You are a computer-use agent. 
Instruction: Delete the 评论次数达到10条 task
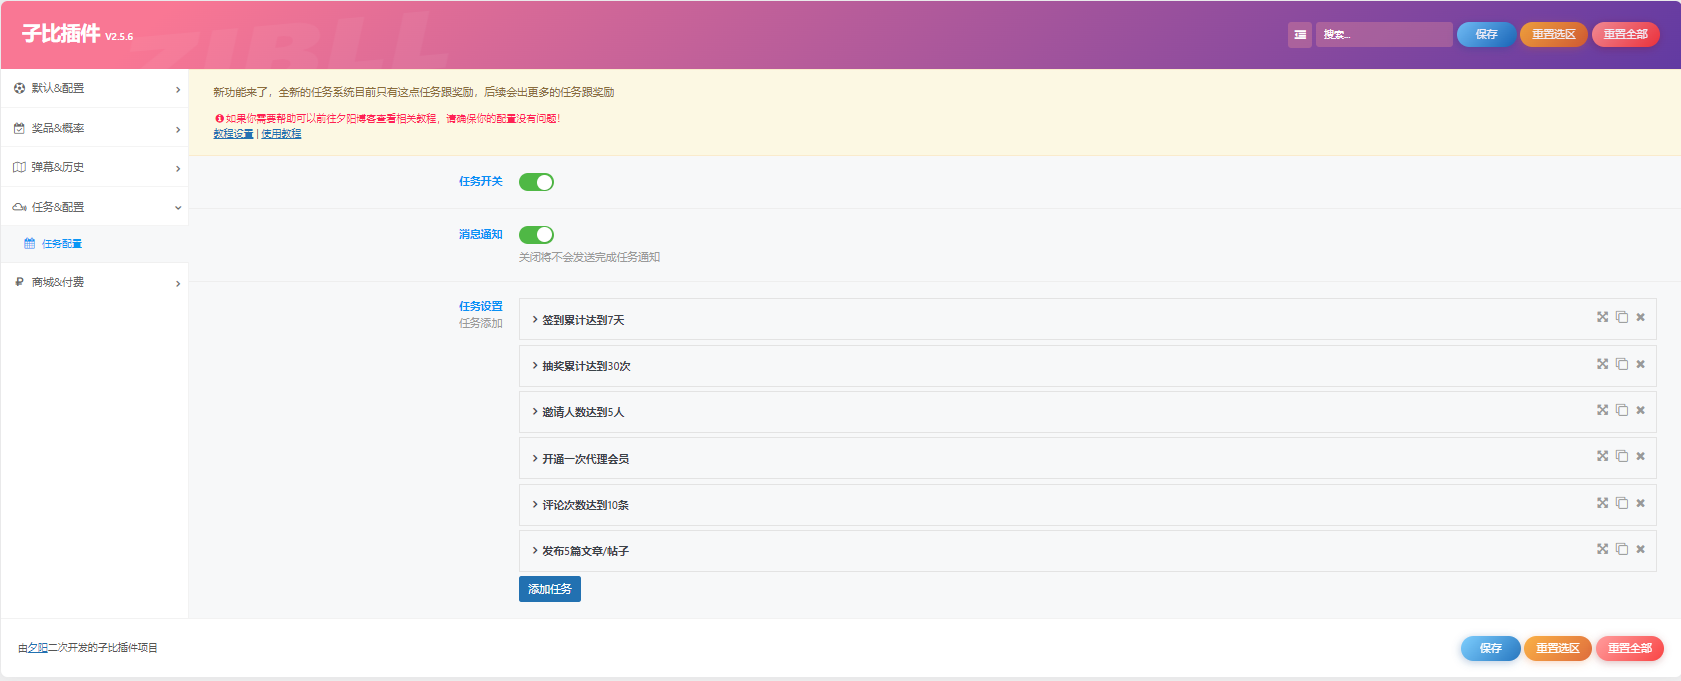tap(1640, 503)
